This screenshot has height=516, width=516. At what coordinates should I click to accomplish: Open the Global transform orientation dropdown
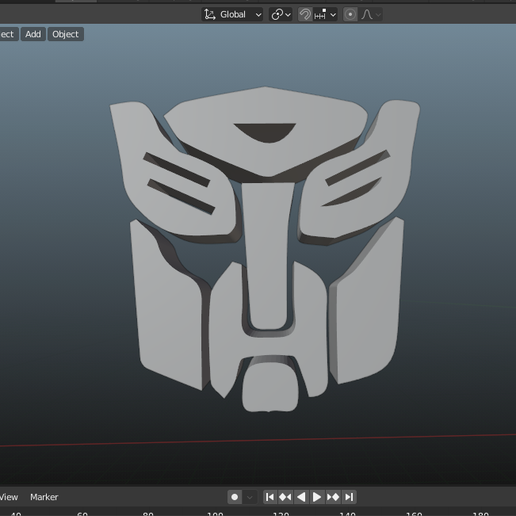pos(232,14)
